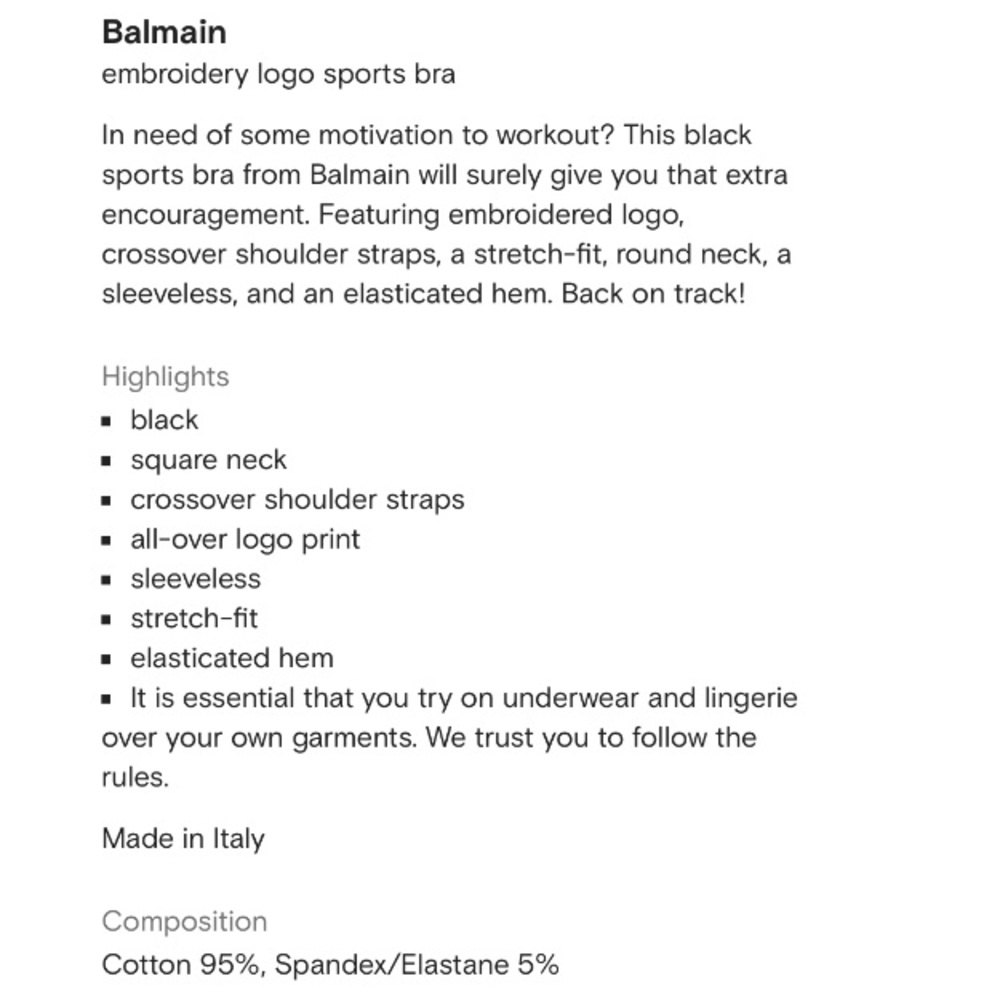Click 'Cotton 95%, Spandex/Elastane 5%' line

coord(330,964)
